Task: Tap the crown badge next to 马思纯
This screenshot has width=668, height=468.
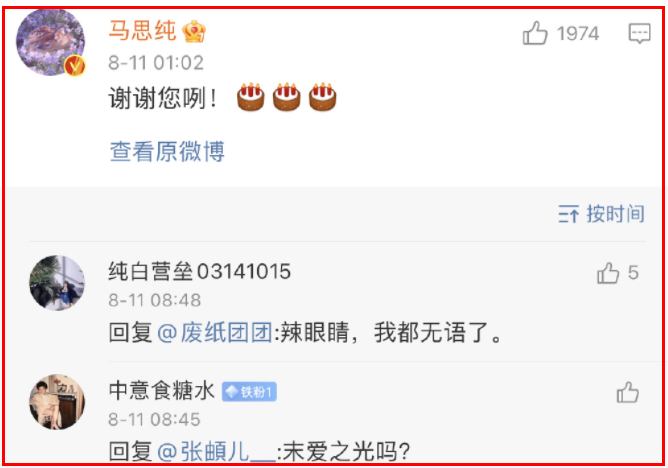Action: point(194,31)
